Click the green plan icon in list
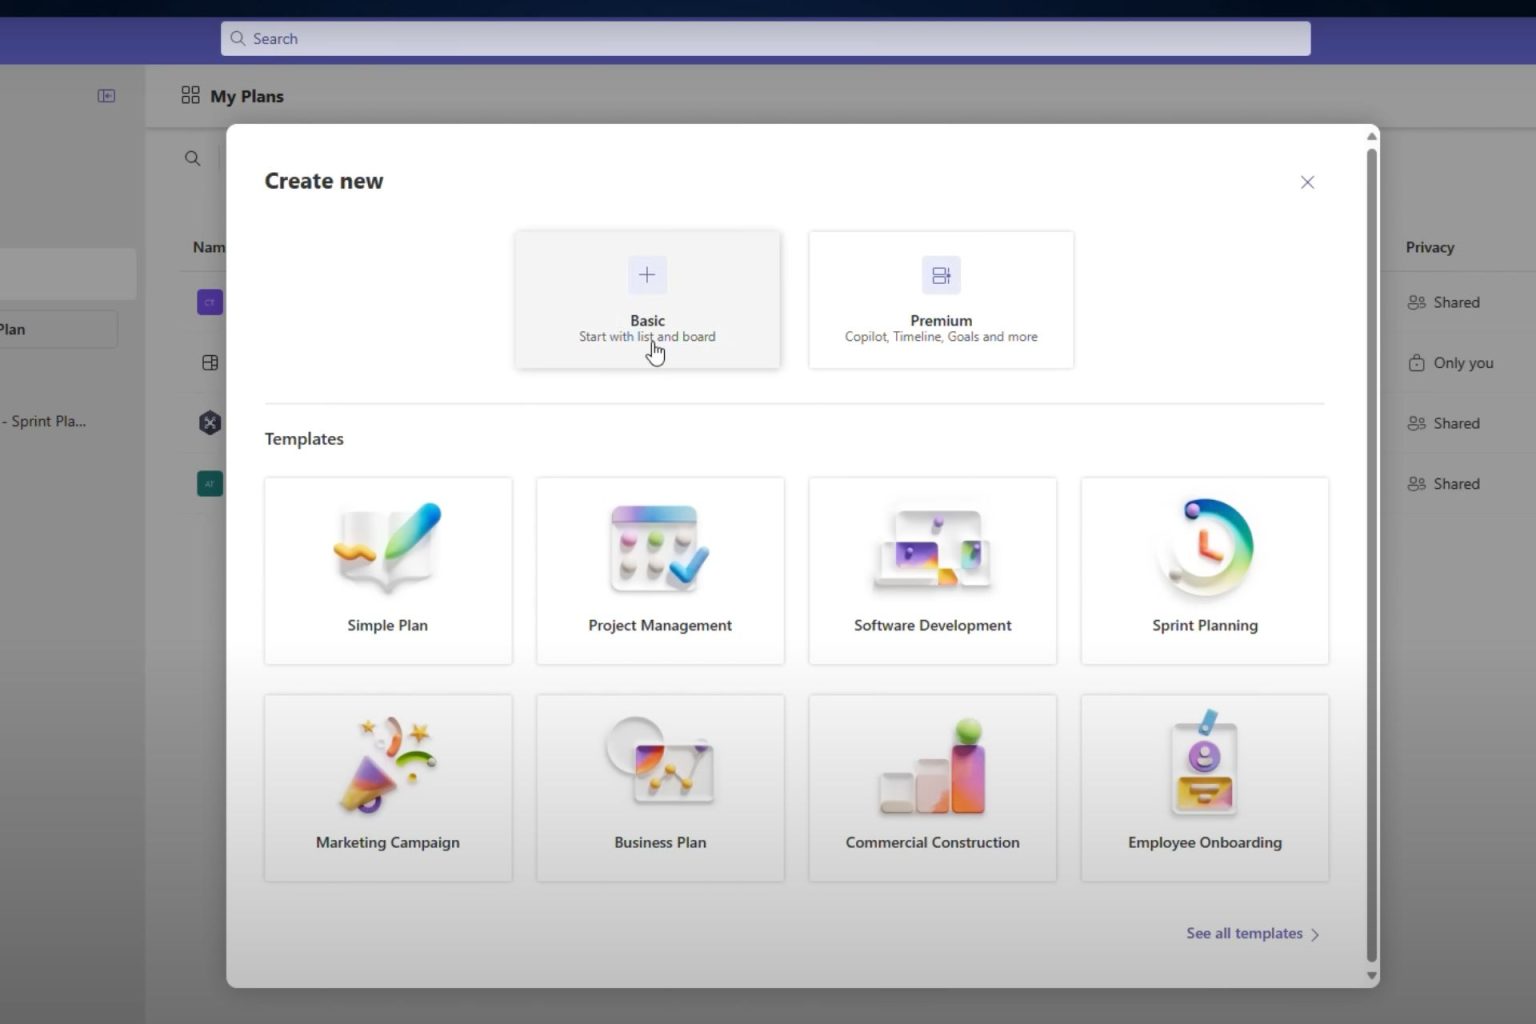This screenshot has height=1024, width=1536. click(210, 484)
